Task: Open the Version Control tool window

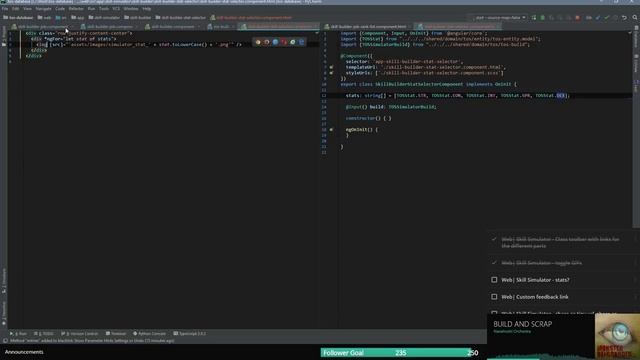Action: [x=80, y=333]
